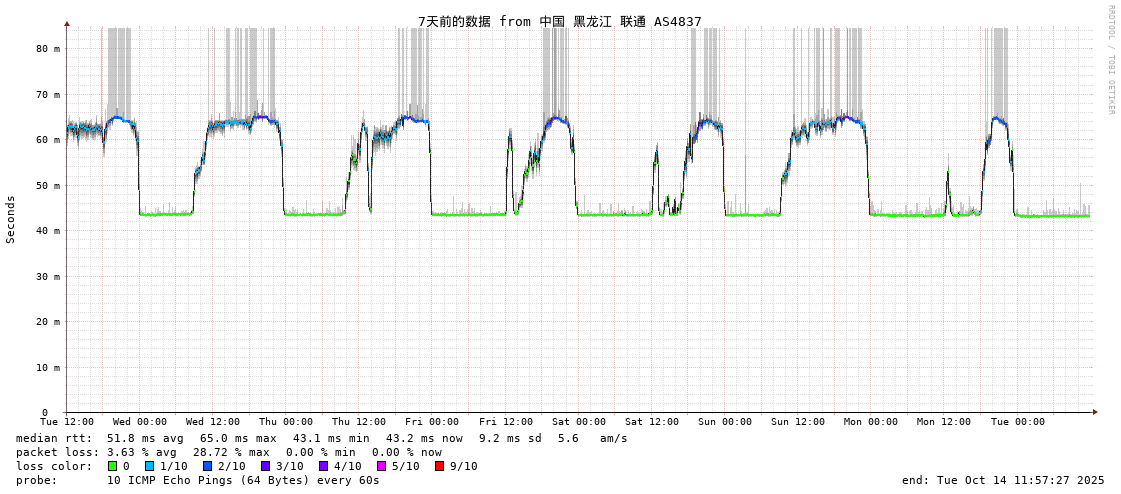Click the green 0 loss color swatch
Viewport: 1121px width, 494px height.
coord(113,466)
